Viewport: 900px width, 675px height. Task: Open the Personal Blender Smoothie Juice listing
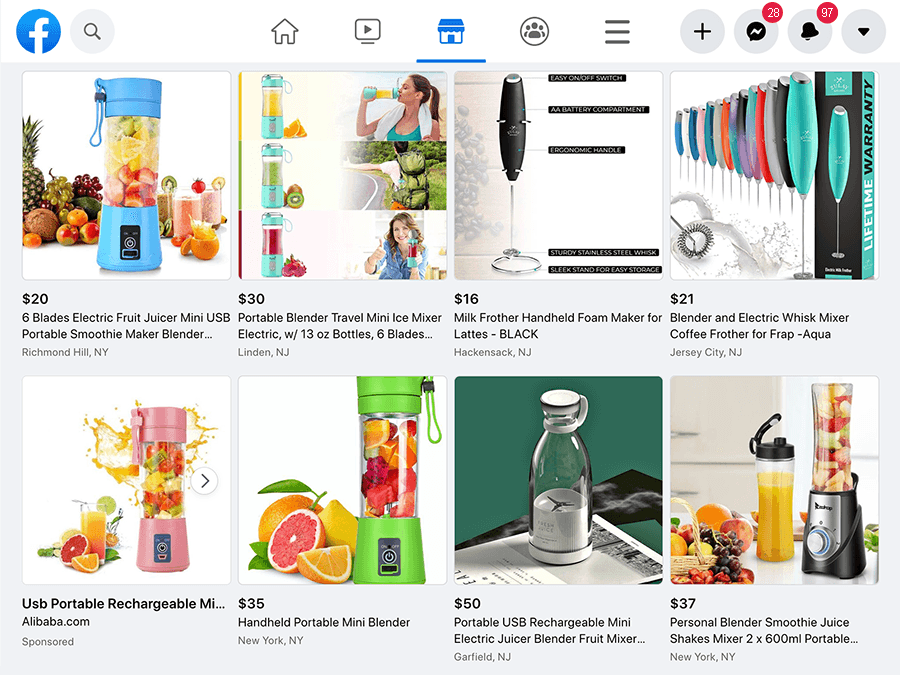(x=764, y=630)
